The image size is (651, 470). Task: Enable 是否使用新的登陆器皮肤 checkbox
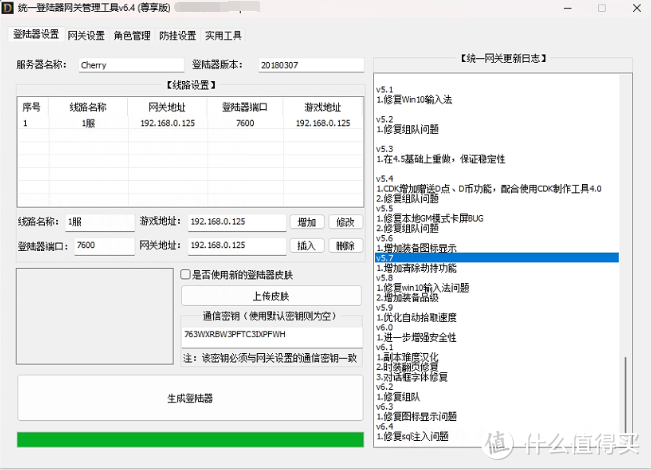pyautogui.click(x=186, y=274)
